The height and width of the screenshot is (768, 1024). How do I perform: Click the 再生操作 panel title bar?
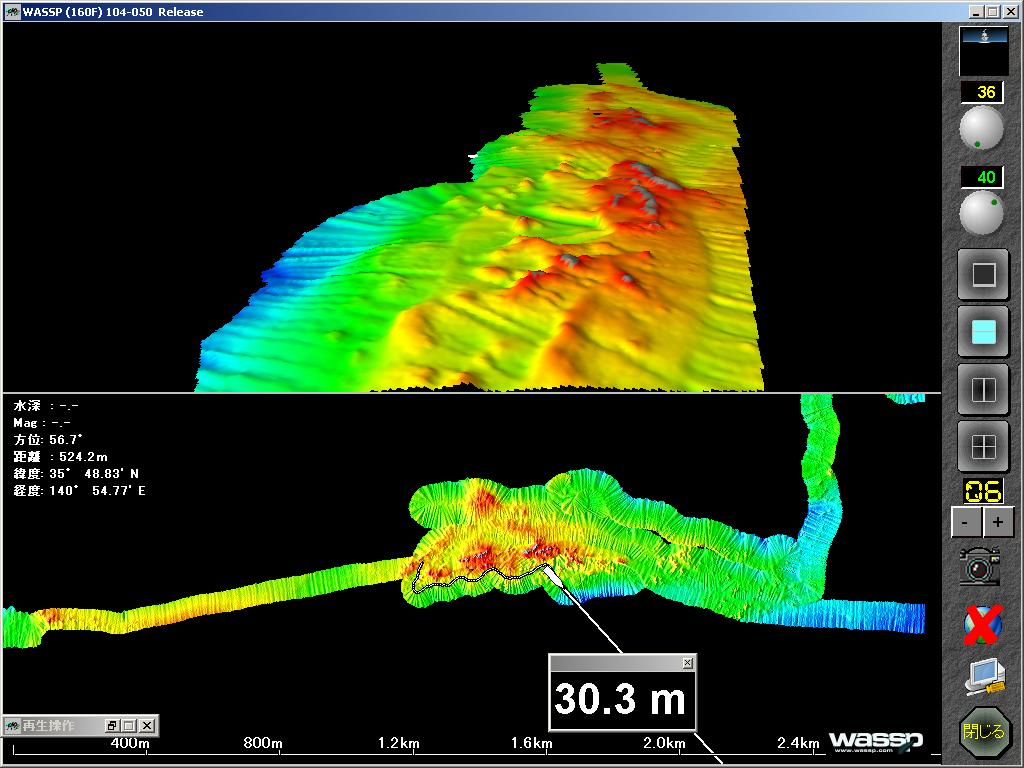click(80, 726)
